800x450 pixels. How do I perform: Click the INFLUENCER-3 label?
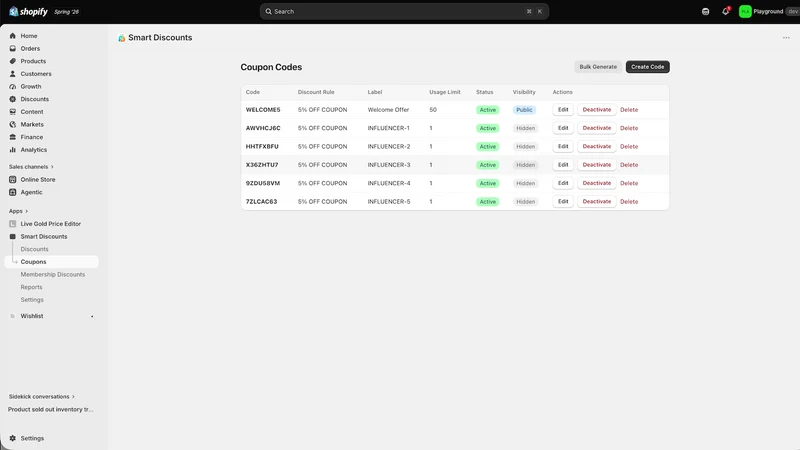pyautogui.click(x=389, y=165)
